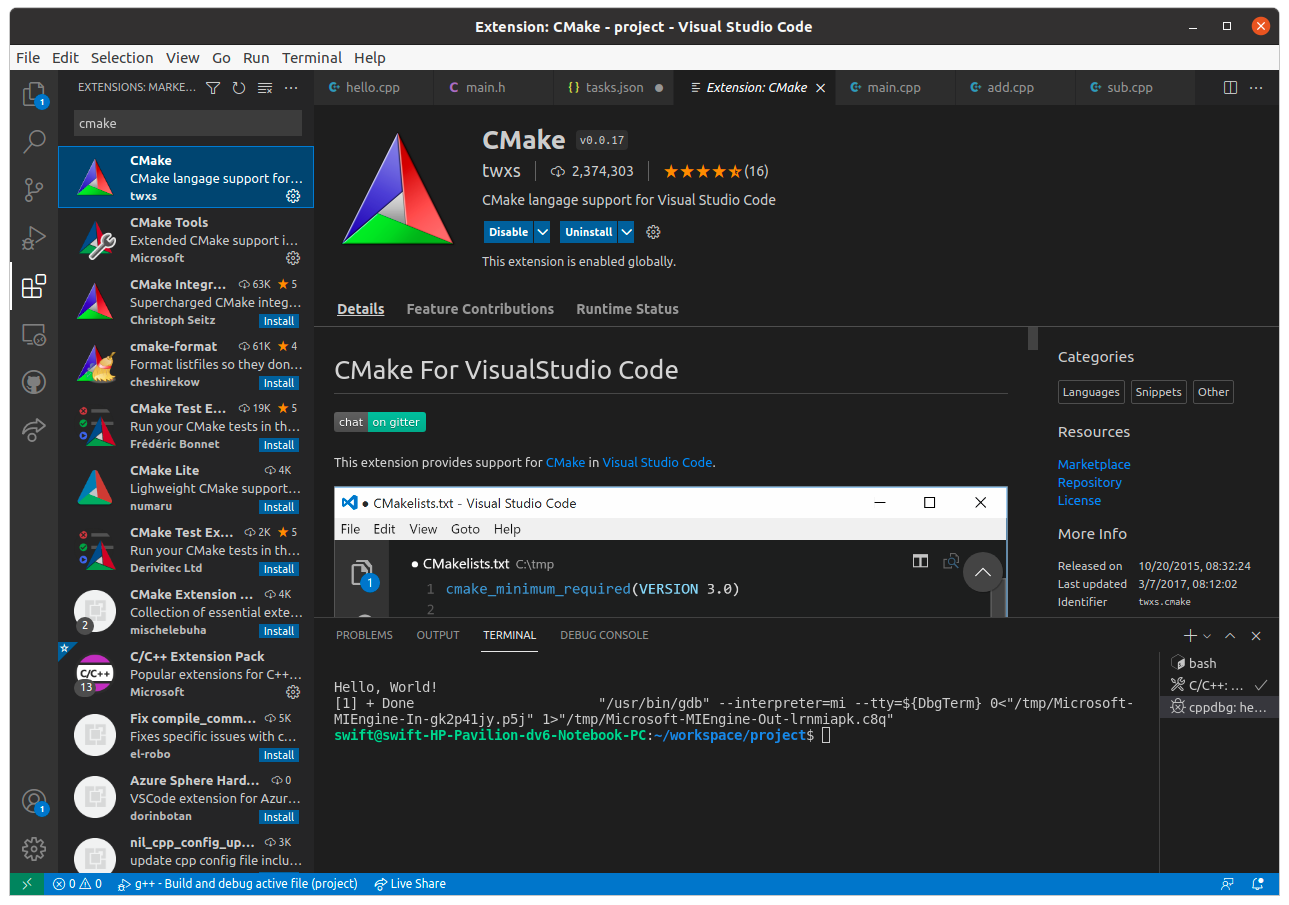The width and height of the screenshot is (1289, 905).
Task: Select the bash terminal entry
Action: pos(1219,663)
